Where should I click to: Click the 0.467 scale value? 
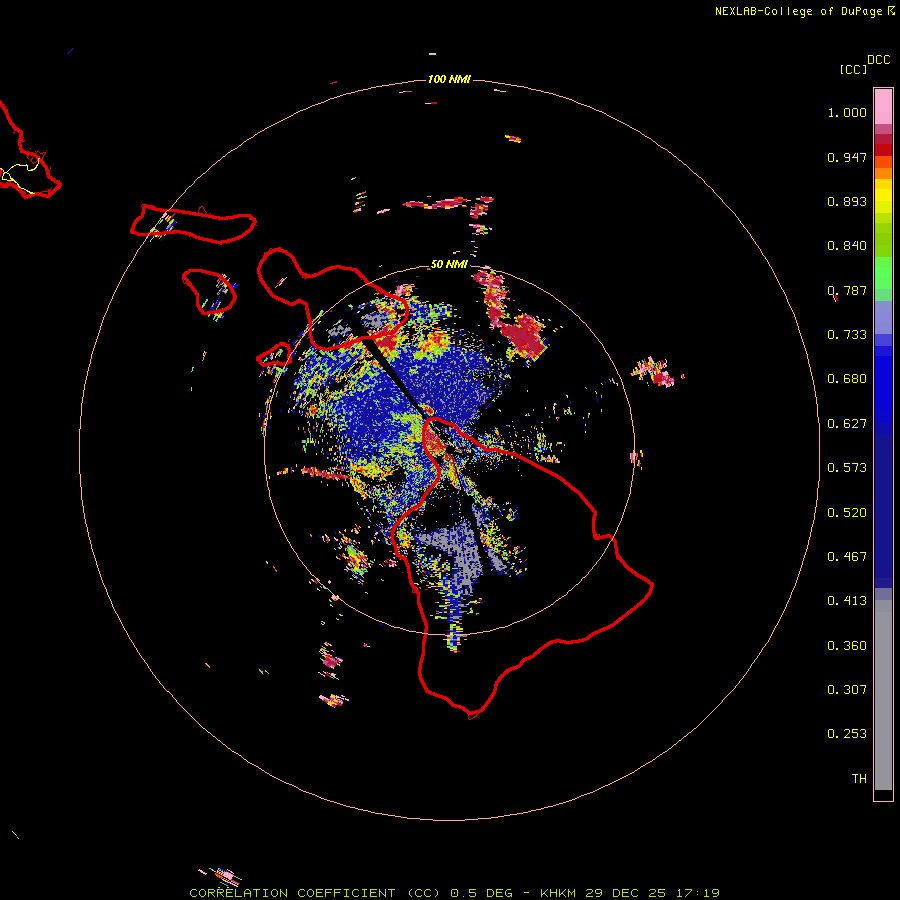pos(847,557)
